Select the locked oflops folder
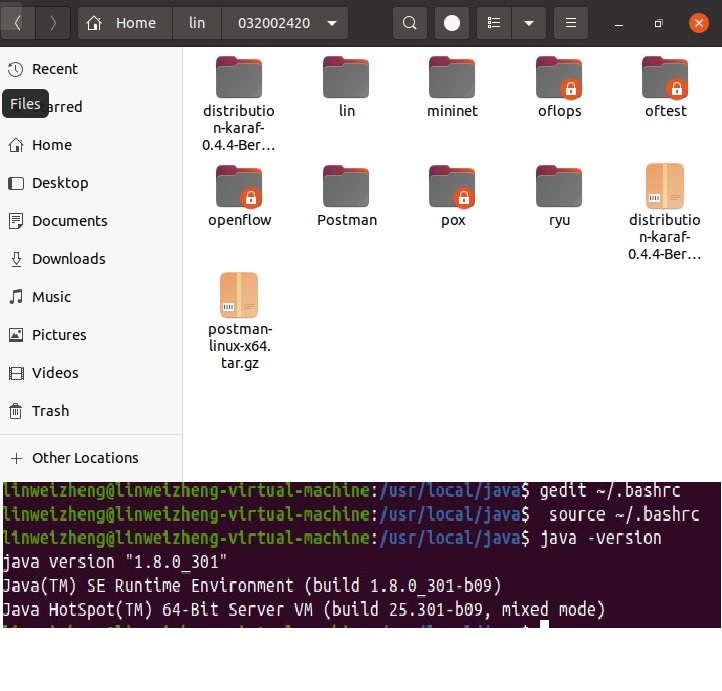The image size is (722, 691). (559, 78)
